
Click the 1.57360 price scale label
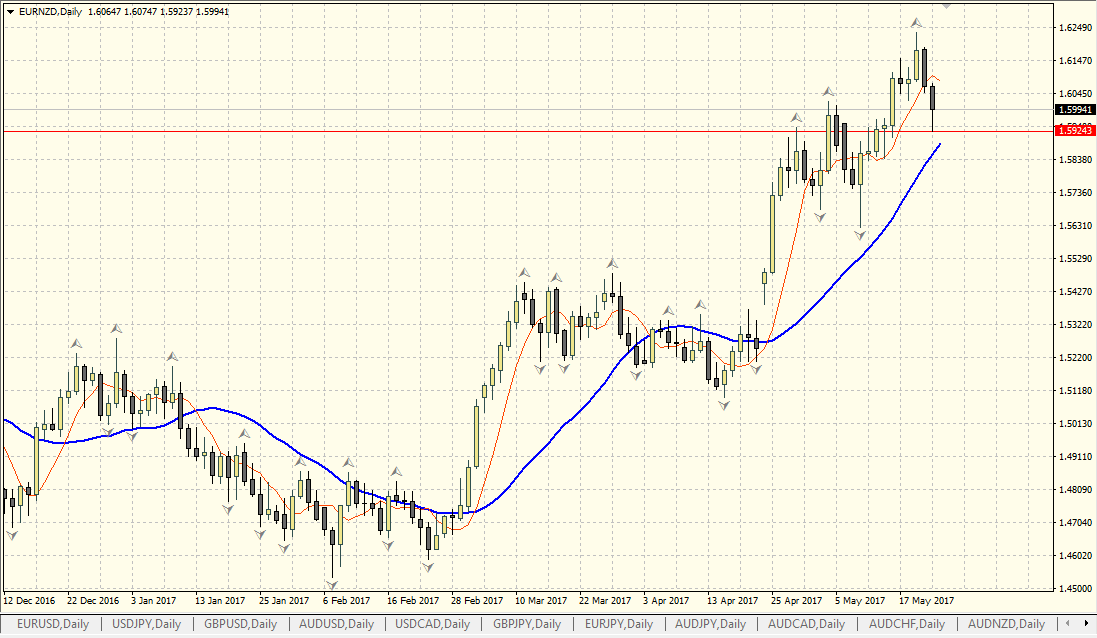point(1075,192)
